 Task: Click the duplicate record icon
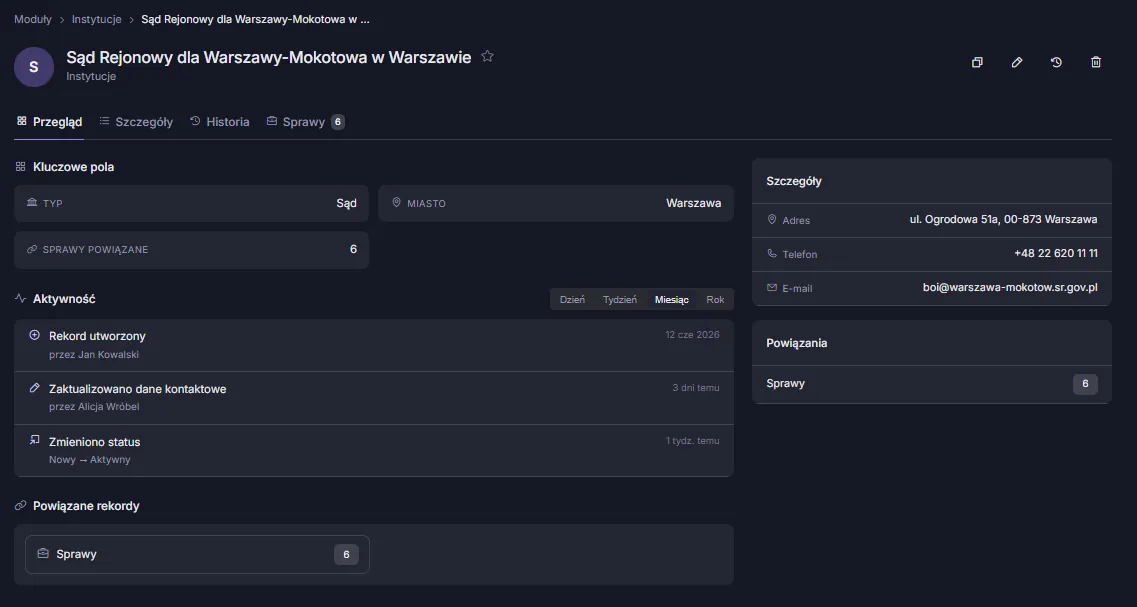[x=977, y=62]
